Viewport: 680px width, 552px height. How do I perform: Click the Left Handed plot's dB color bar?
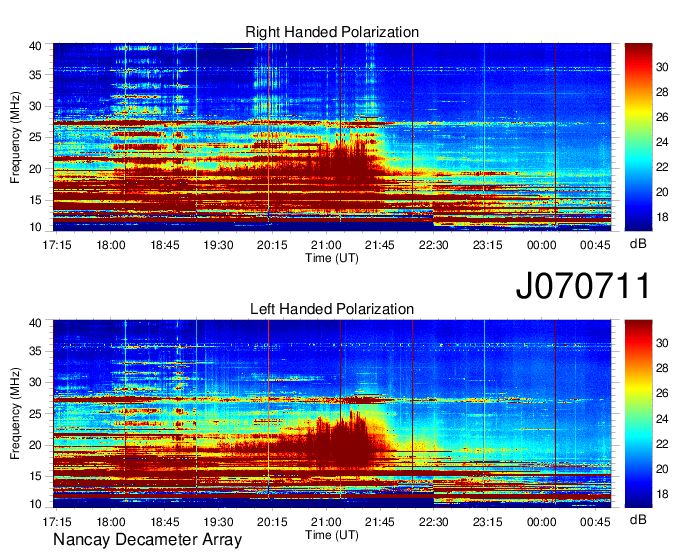tap(638, 414)
